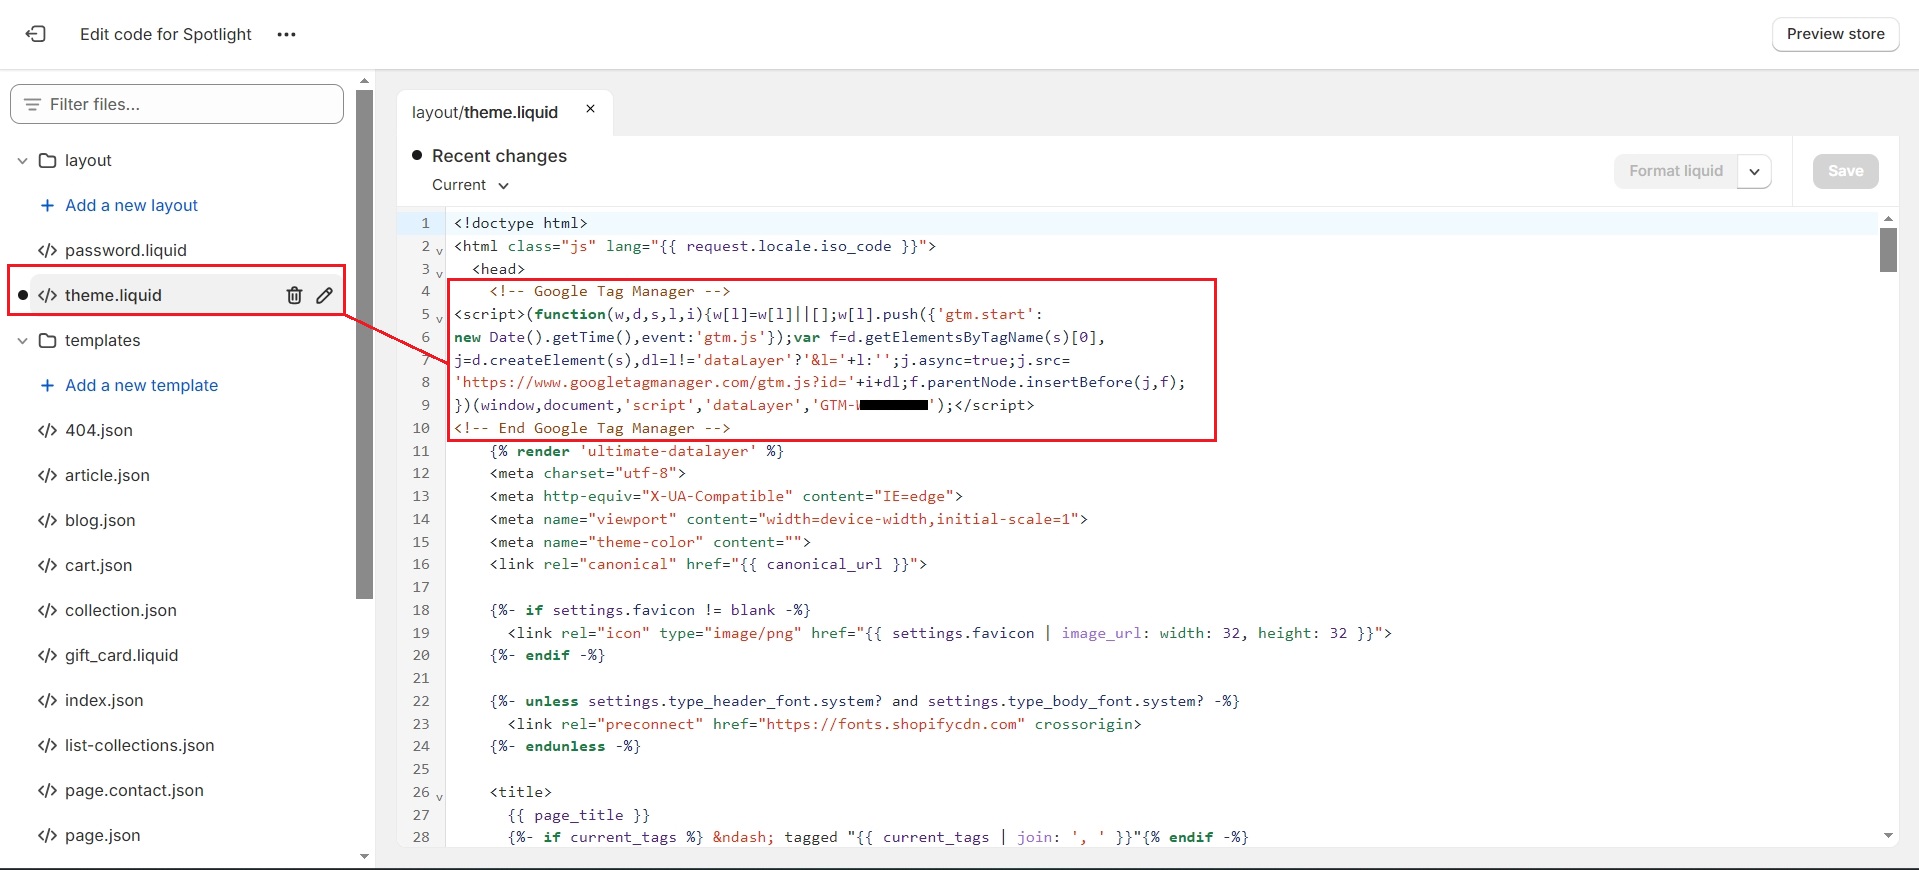Viewport: 1919px width, 870px height.
Task: Click Add a new layout link
Action: 131,205
